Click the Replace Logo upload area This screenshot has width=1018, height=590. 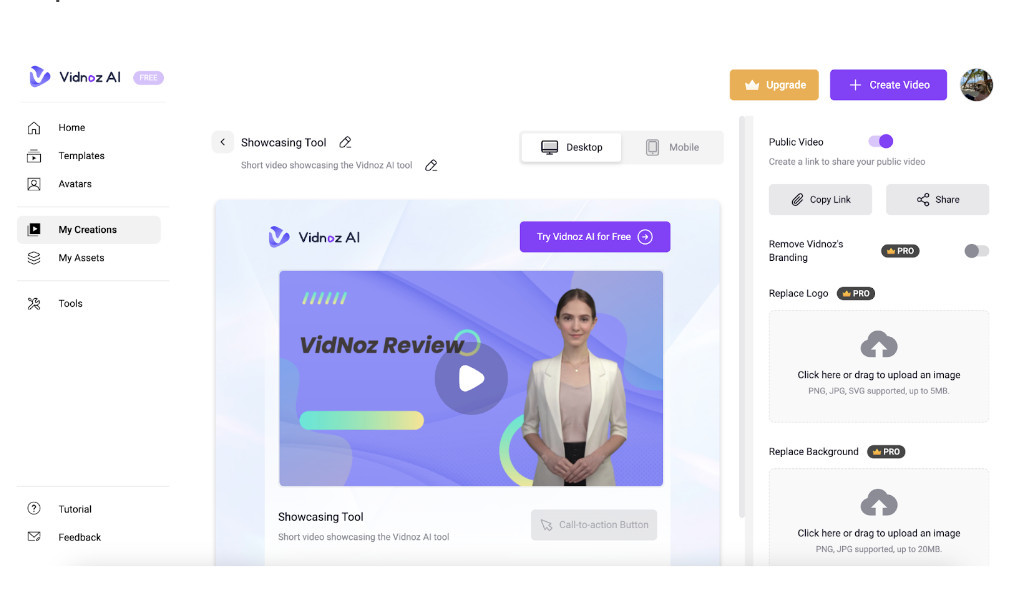[879, 366]
